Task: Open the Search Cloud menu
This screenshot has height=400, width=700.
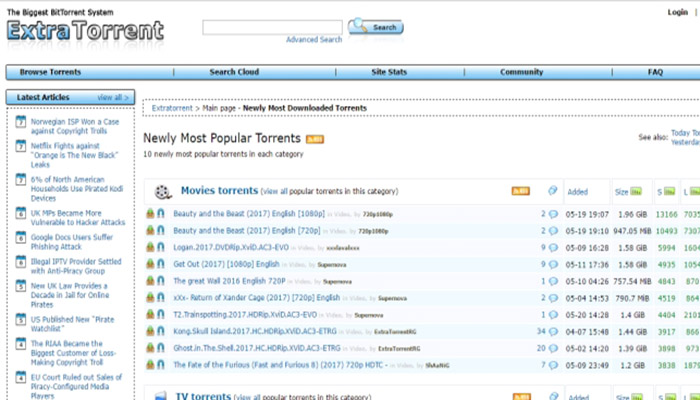Action: [x=234, y=72]
